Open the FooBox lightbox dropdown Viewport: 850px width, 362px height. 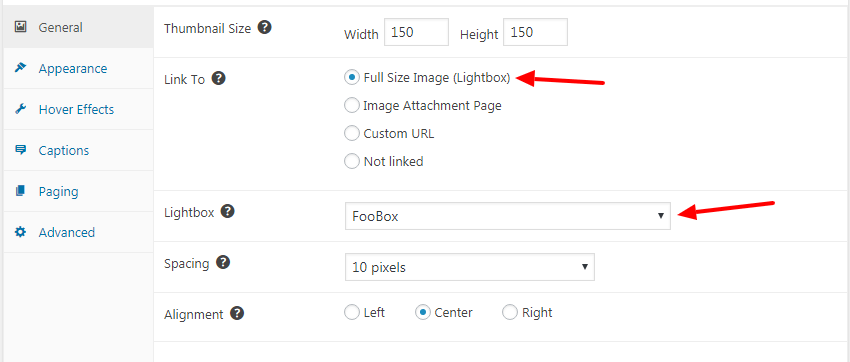pos(507,216)
